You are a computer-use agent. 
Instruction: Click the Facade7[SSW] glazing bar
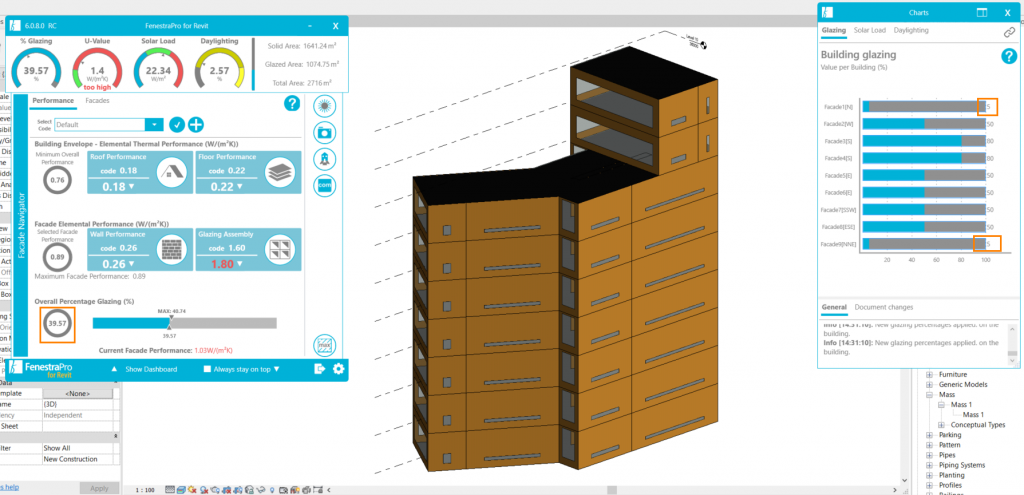[923, 209]
